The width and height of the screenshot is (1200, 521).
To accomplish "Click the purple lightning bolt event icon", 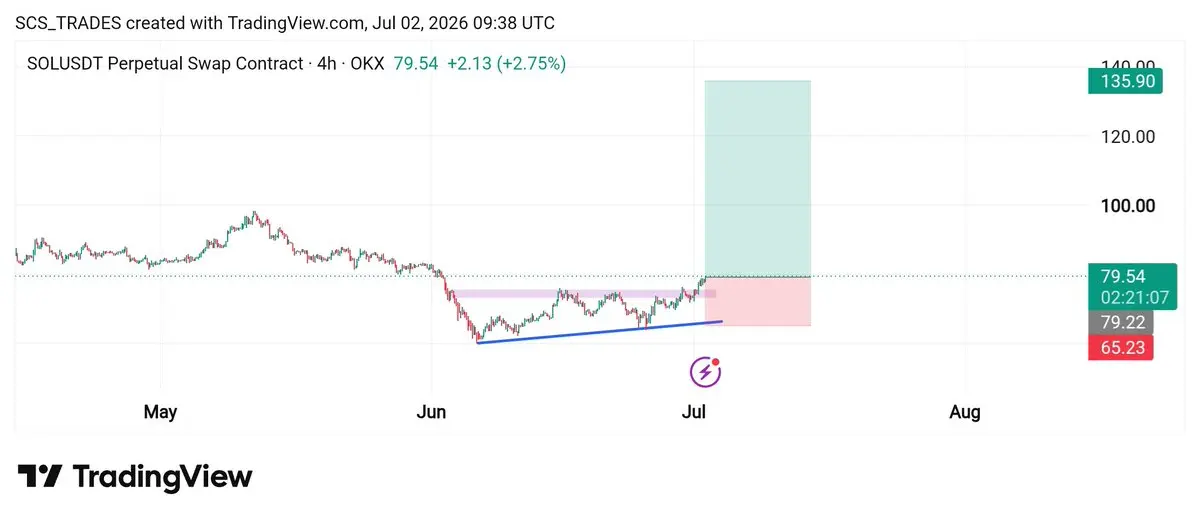I will coord(706,372).
